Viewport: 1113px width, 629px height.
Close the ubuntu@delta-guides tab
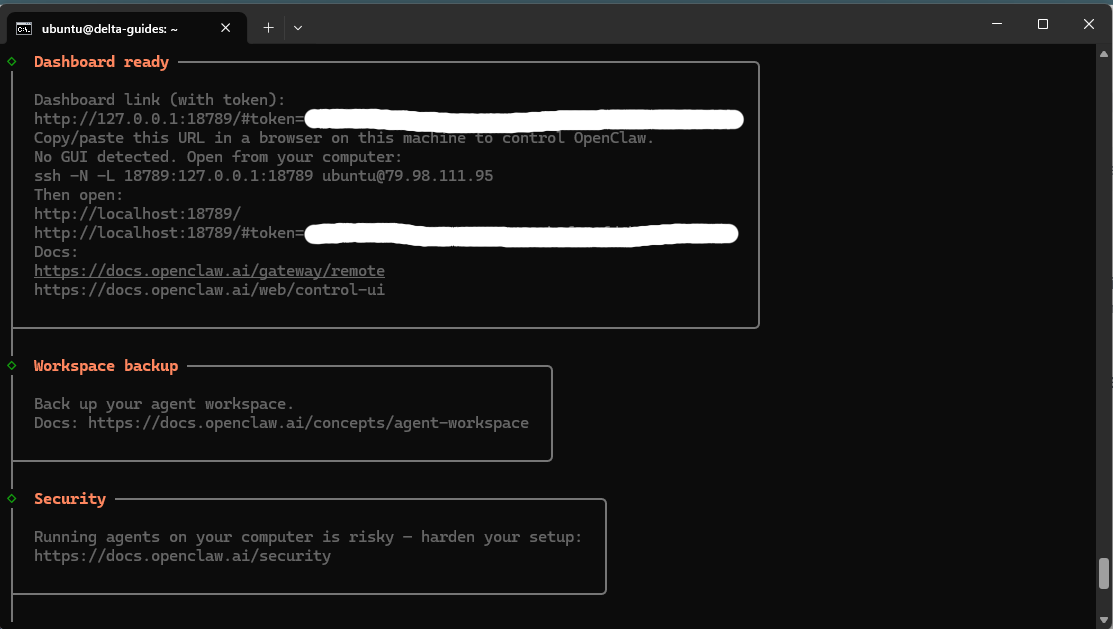pyautogui.click(x=226, y=28)
